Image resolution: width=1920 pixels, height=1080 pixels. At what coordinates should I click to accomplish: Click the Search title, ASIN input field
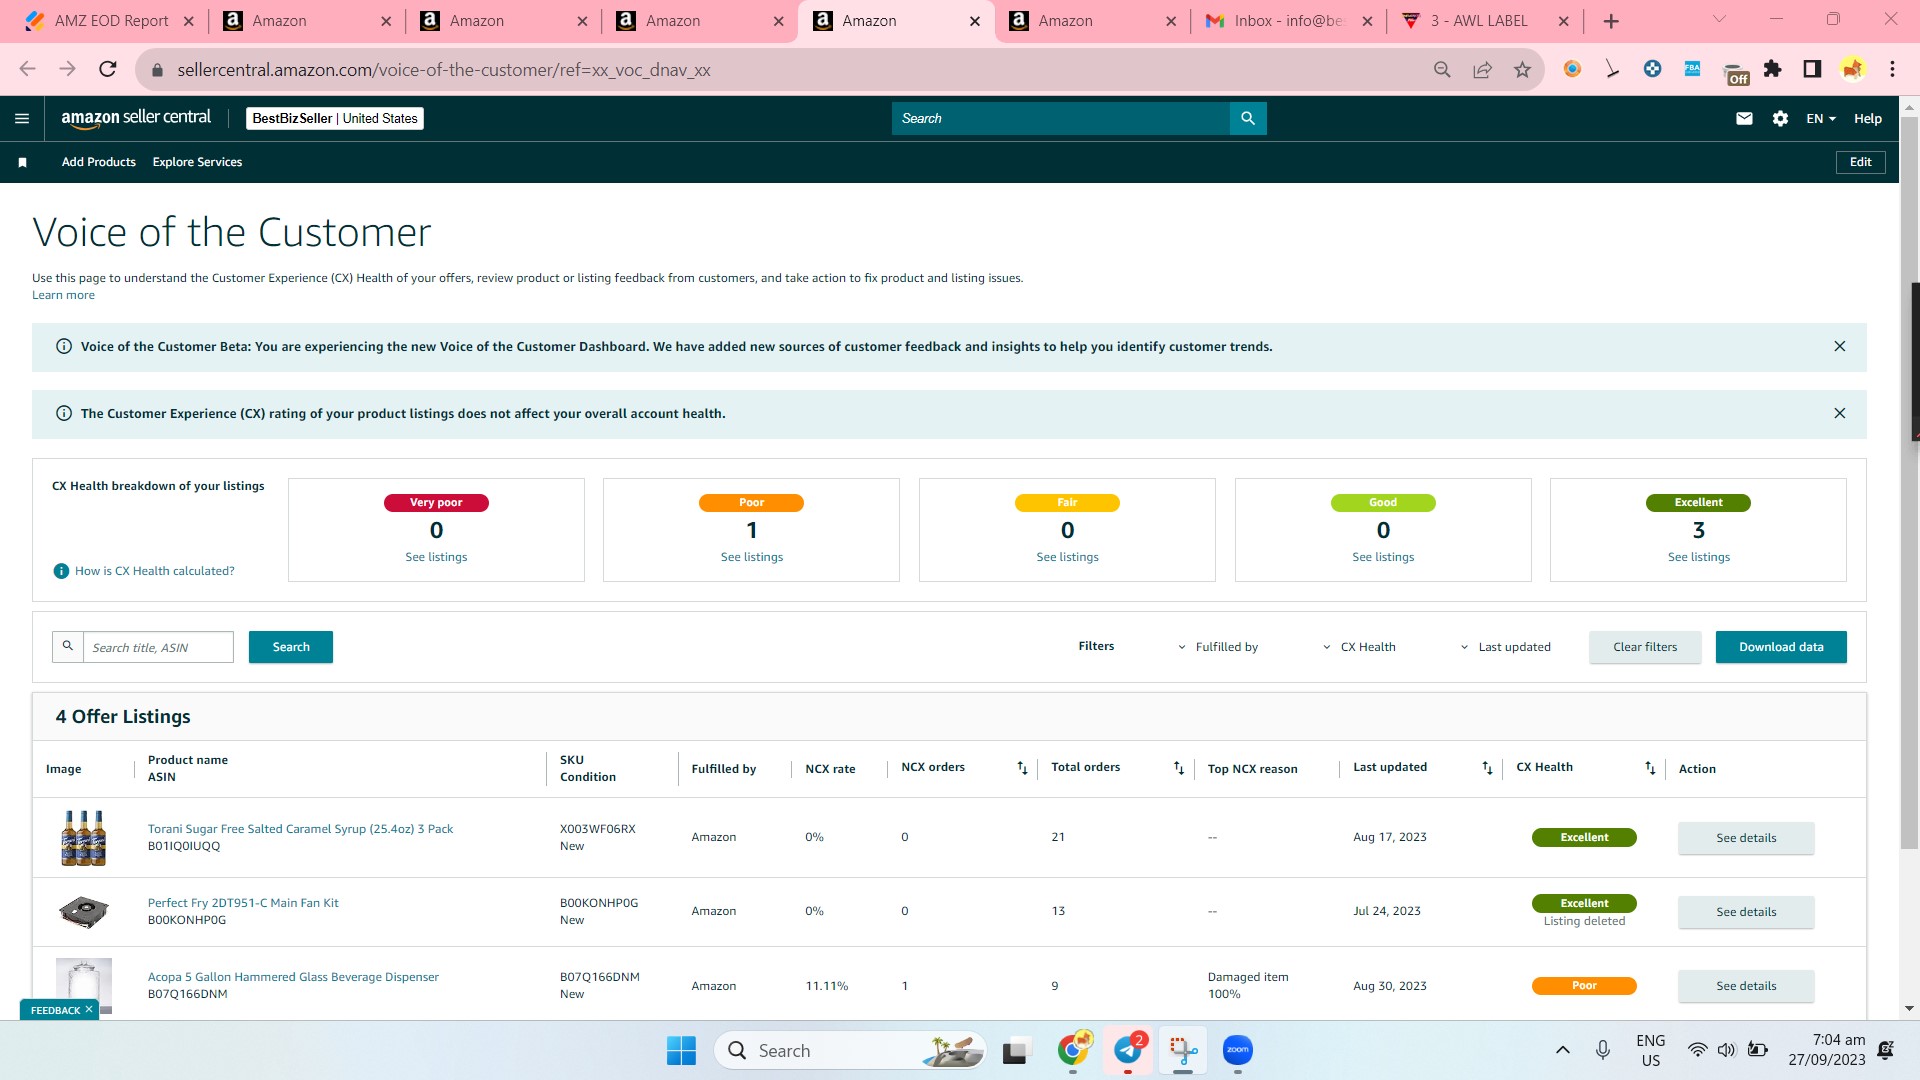[158, 647]
